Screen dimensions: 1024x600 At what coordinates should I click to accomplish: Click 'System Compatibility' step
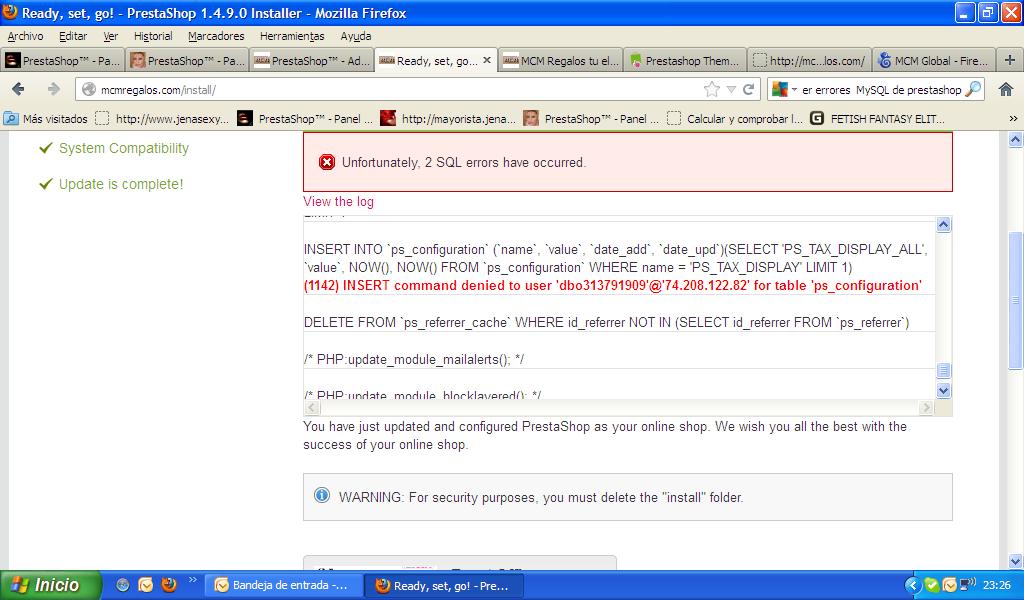(x=123, y=148)
